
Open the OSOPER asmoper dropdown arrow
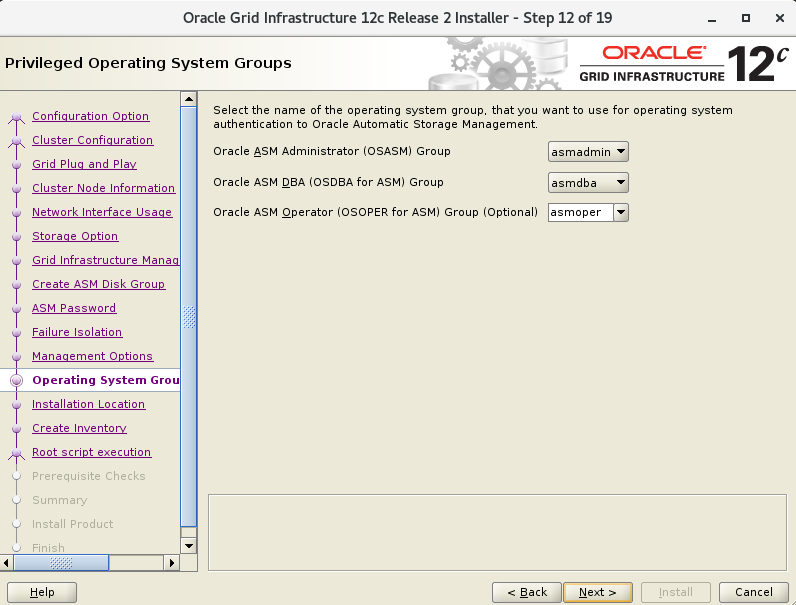620,212
